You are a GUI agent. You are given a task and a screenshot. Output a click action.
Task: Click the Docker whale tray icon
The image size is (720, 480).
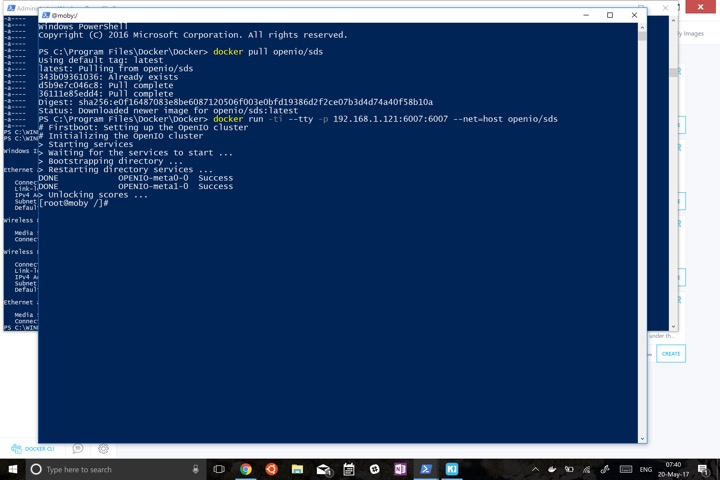[x=552, y=469]
